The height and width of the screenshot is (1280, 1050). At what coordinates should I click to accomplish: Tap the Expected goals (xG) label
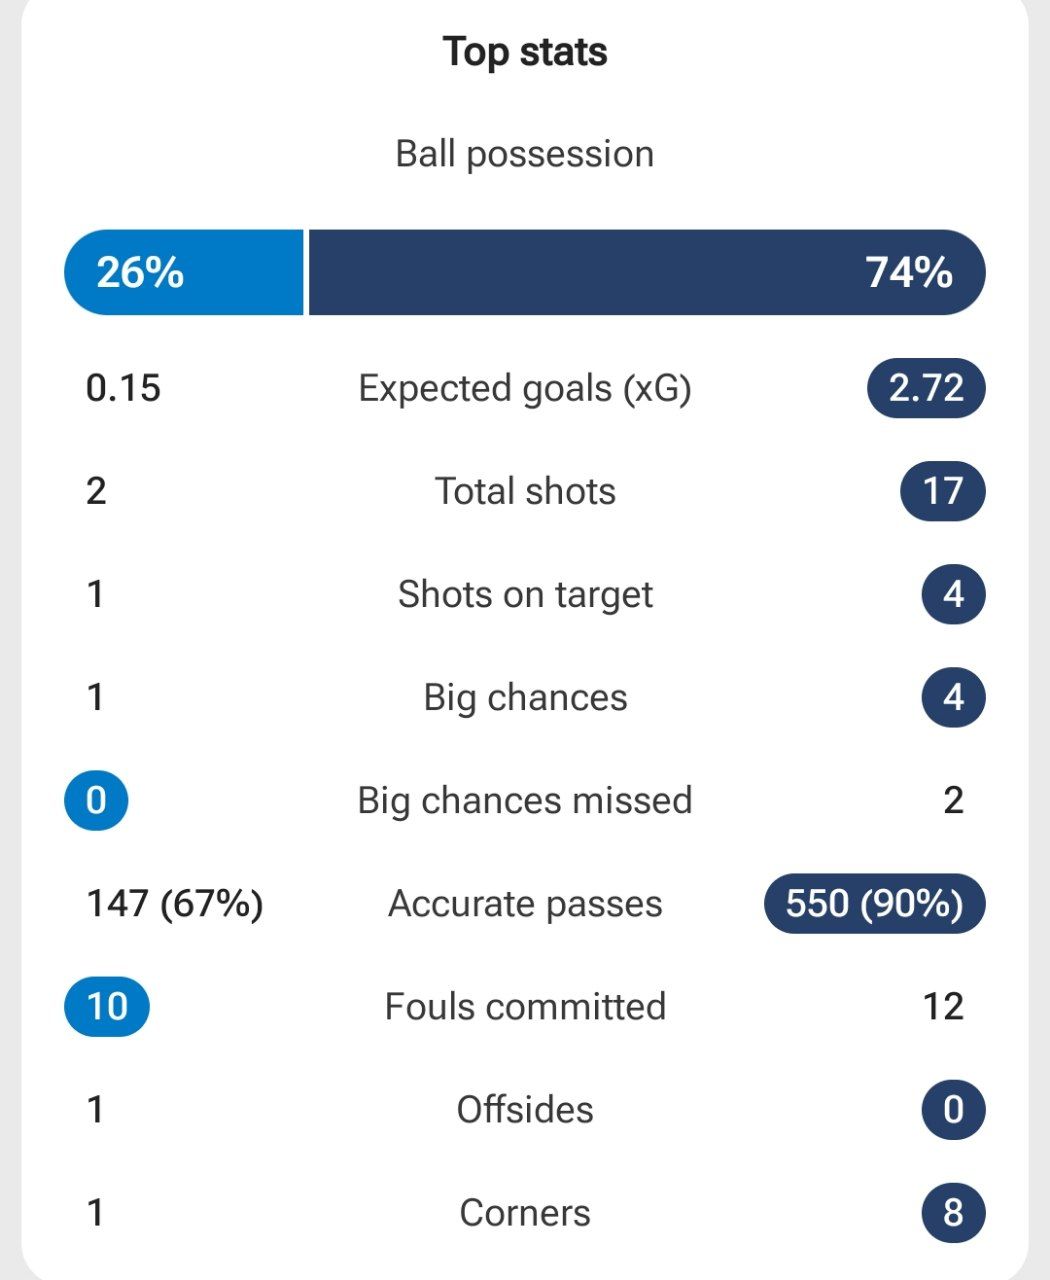(525, 388)
